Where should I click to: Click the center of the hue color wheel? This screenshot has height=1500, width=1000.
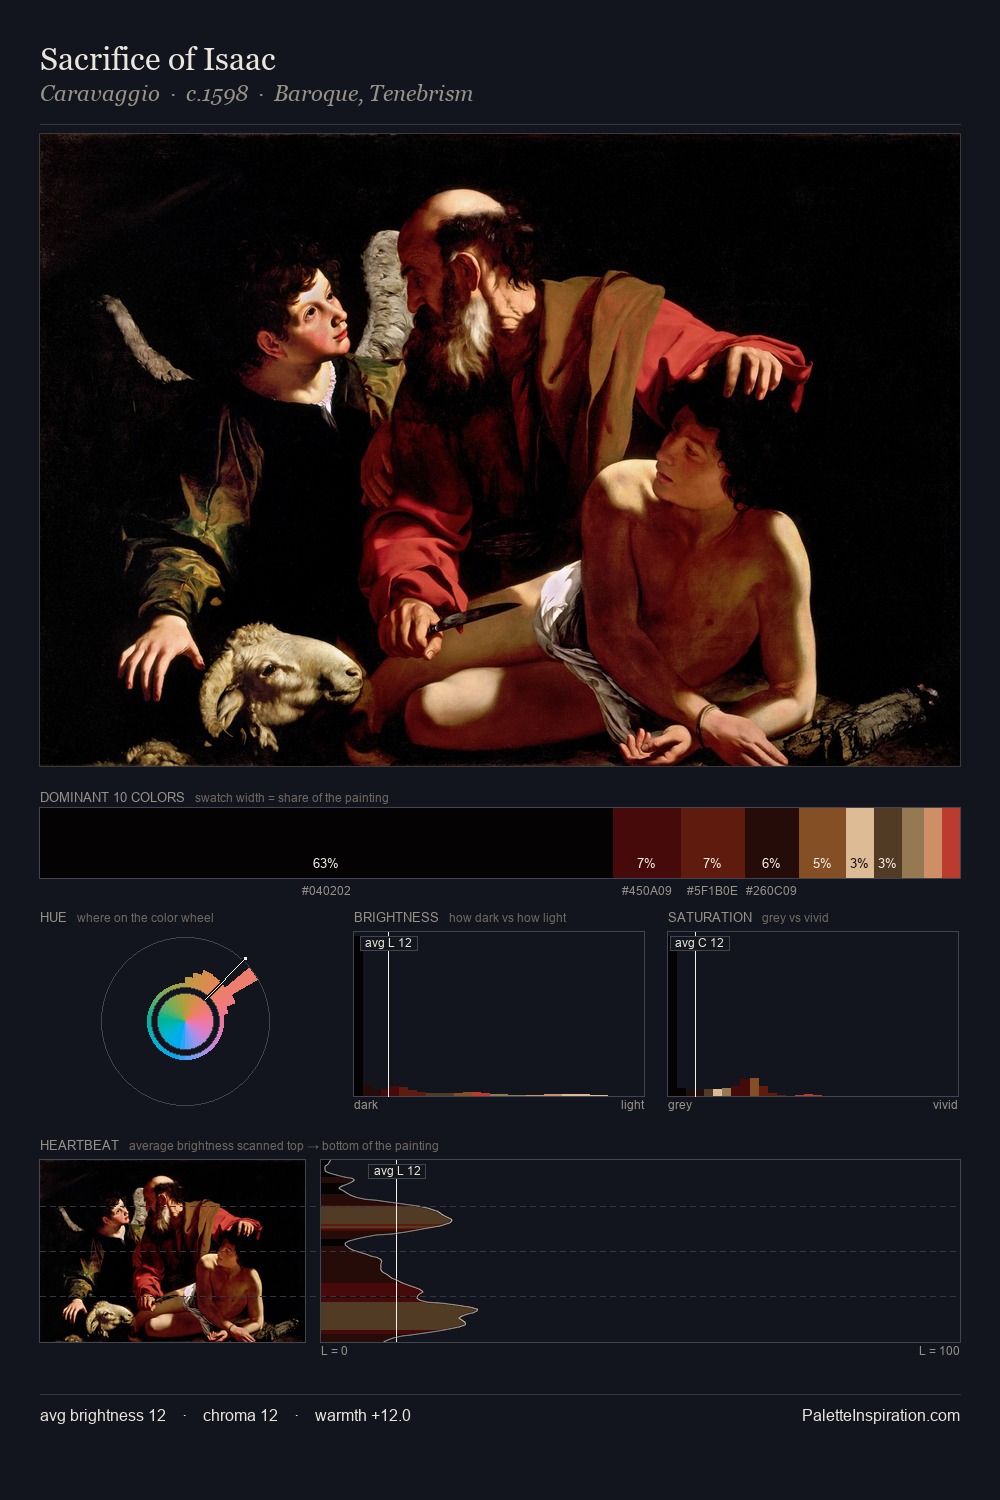point(185,1021)
